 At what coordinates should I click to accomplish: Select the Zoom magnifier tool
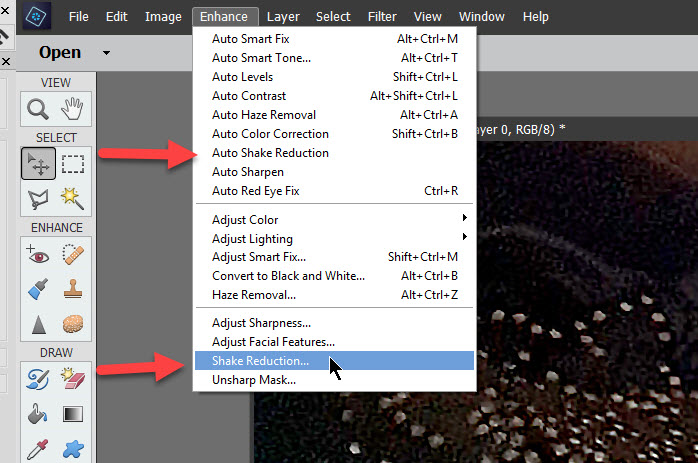38,109
